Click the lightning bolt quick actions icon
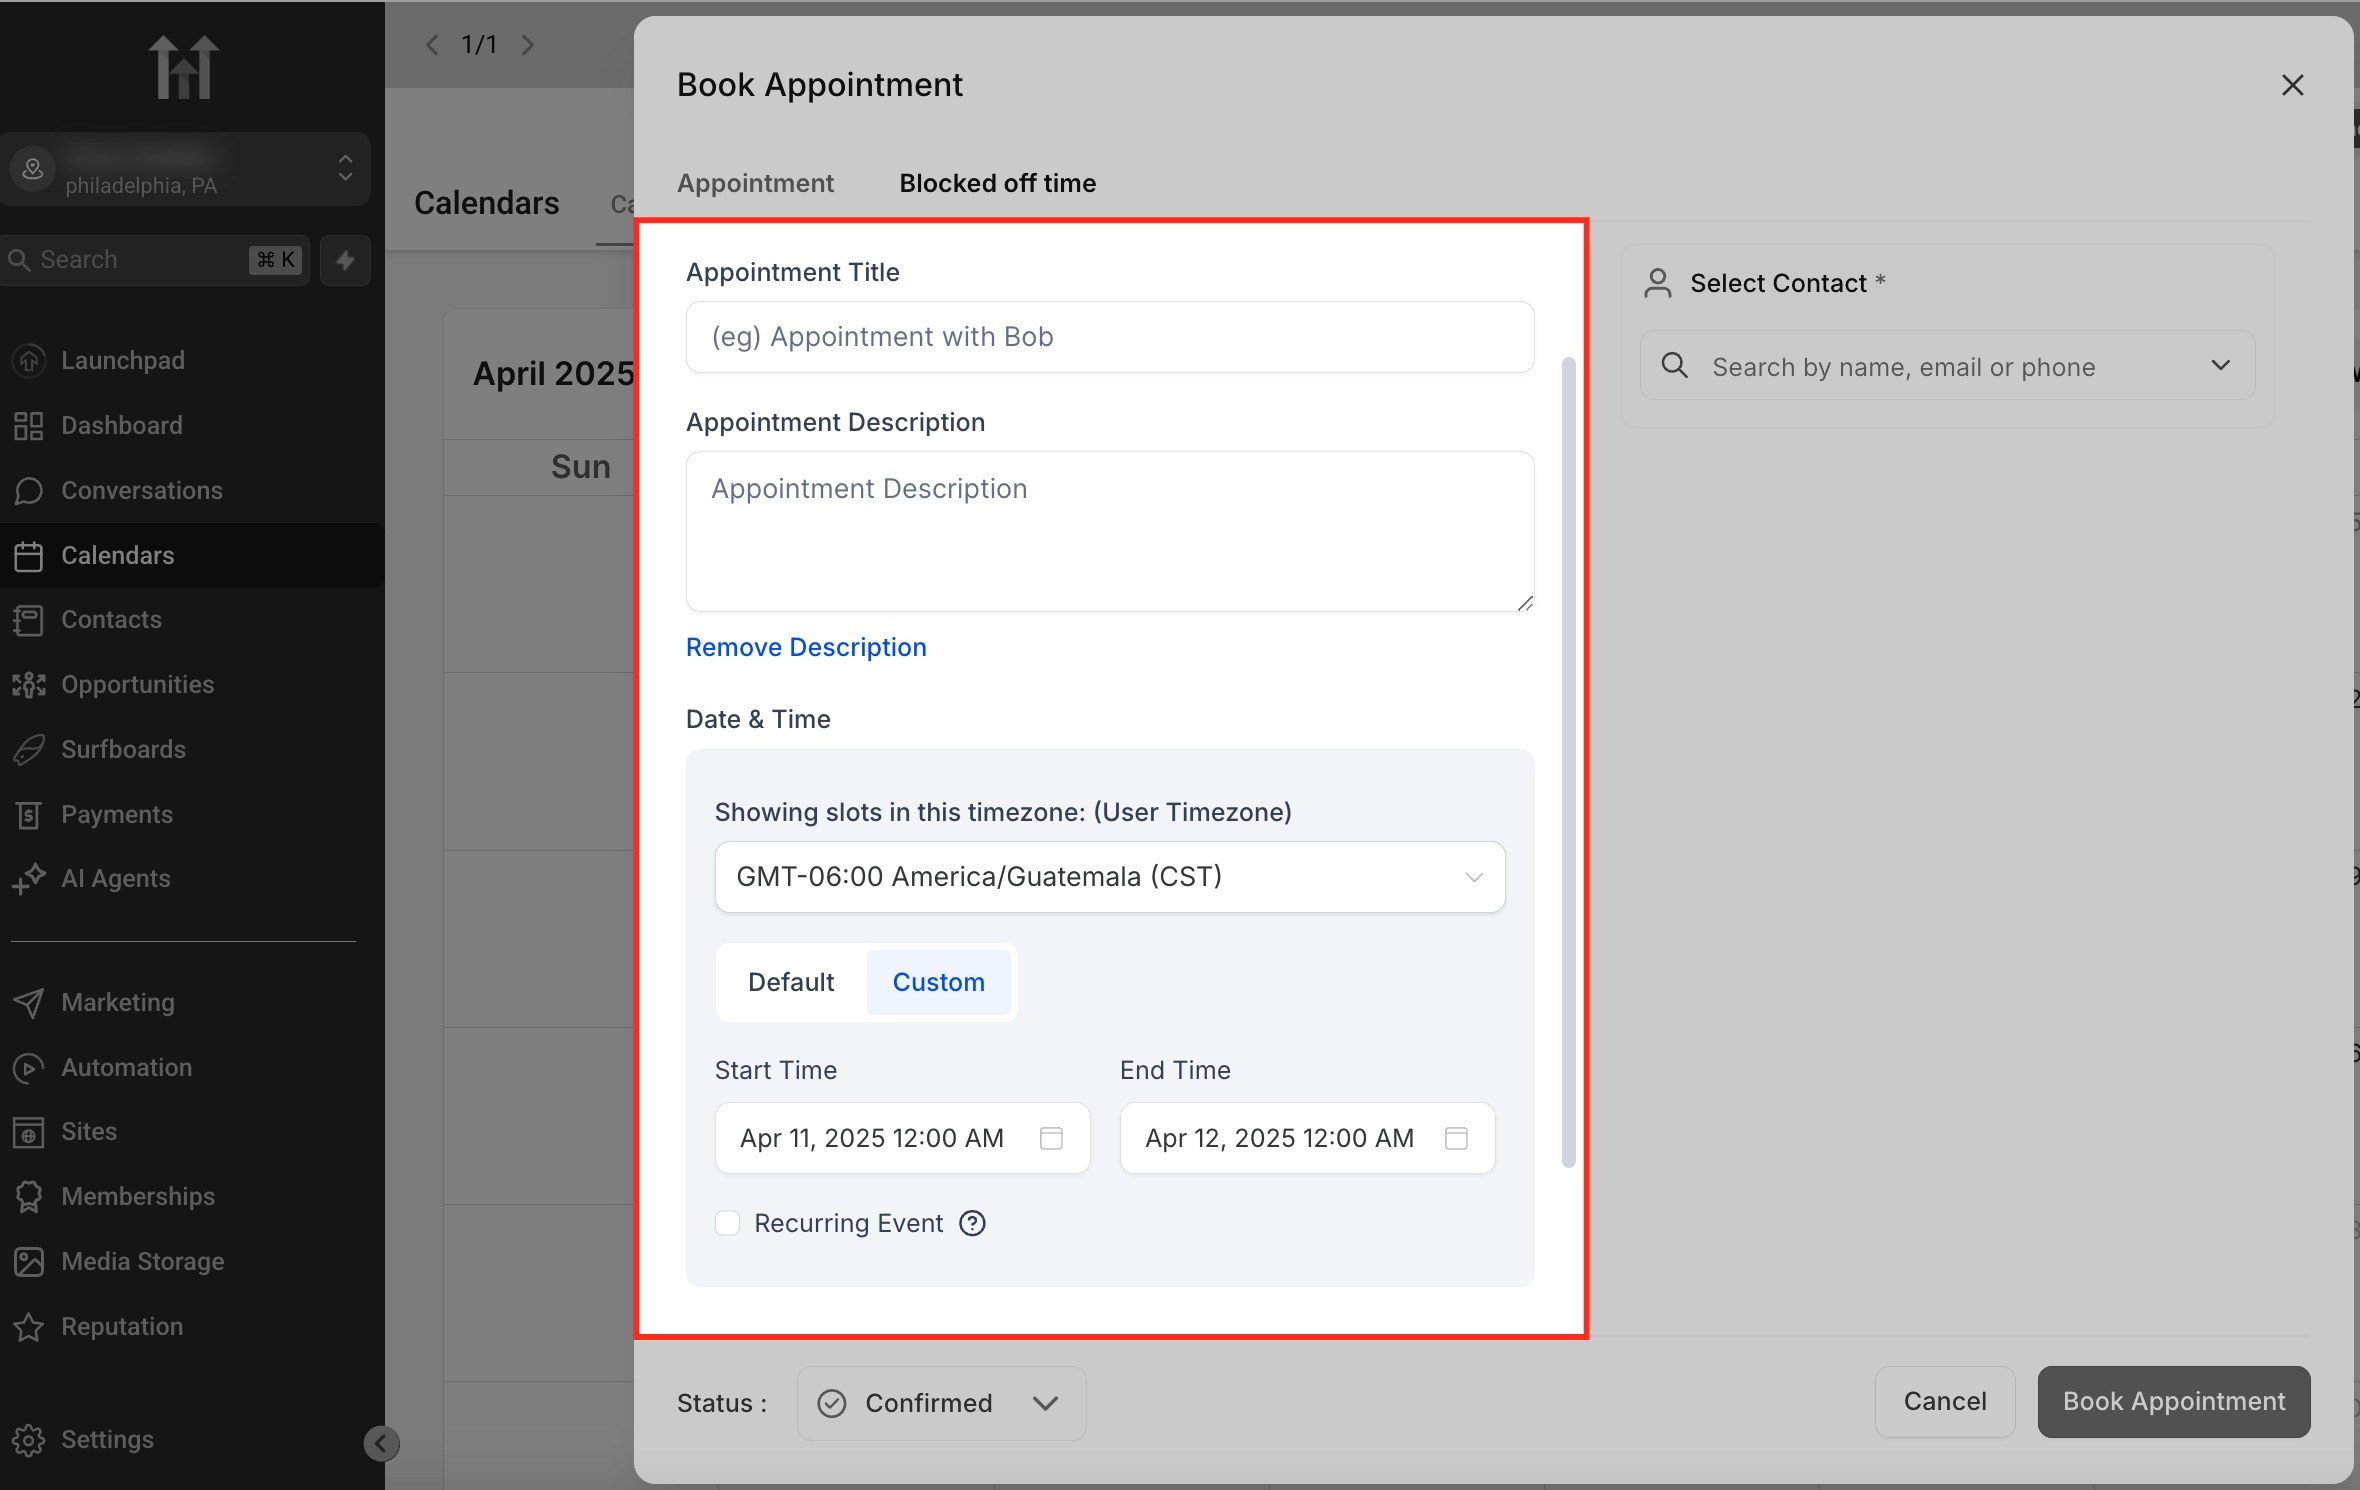The width and height of the screenshot is (2360, 1490). [x=345, y=260]
